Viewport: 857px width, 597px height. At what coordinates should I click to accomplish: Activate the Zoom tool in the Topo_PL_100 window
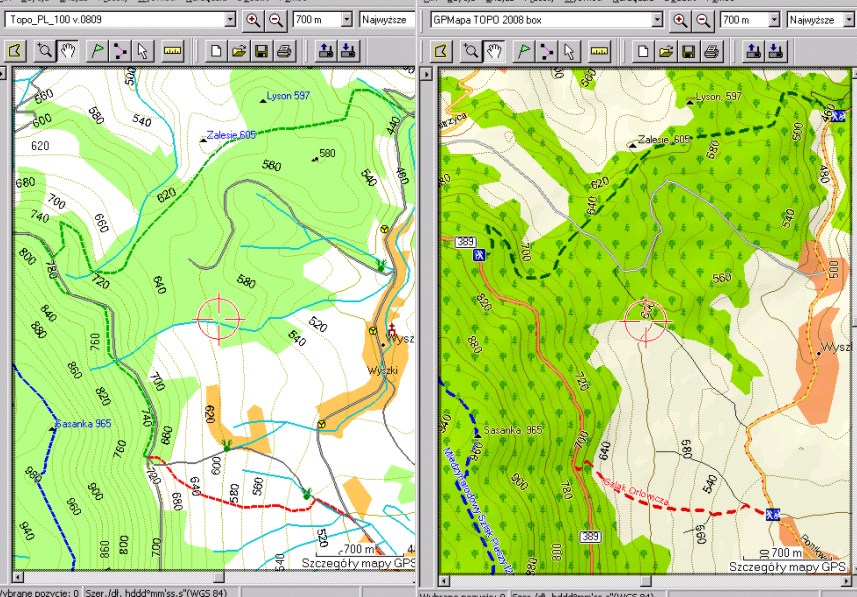pyautogui.click(x=44, y=51)
